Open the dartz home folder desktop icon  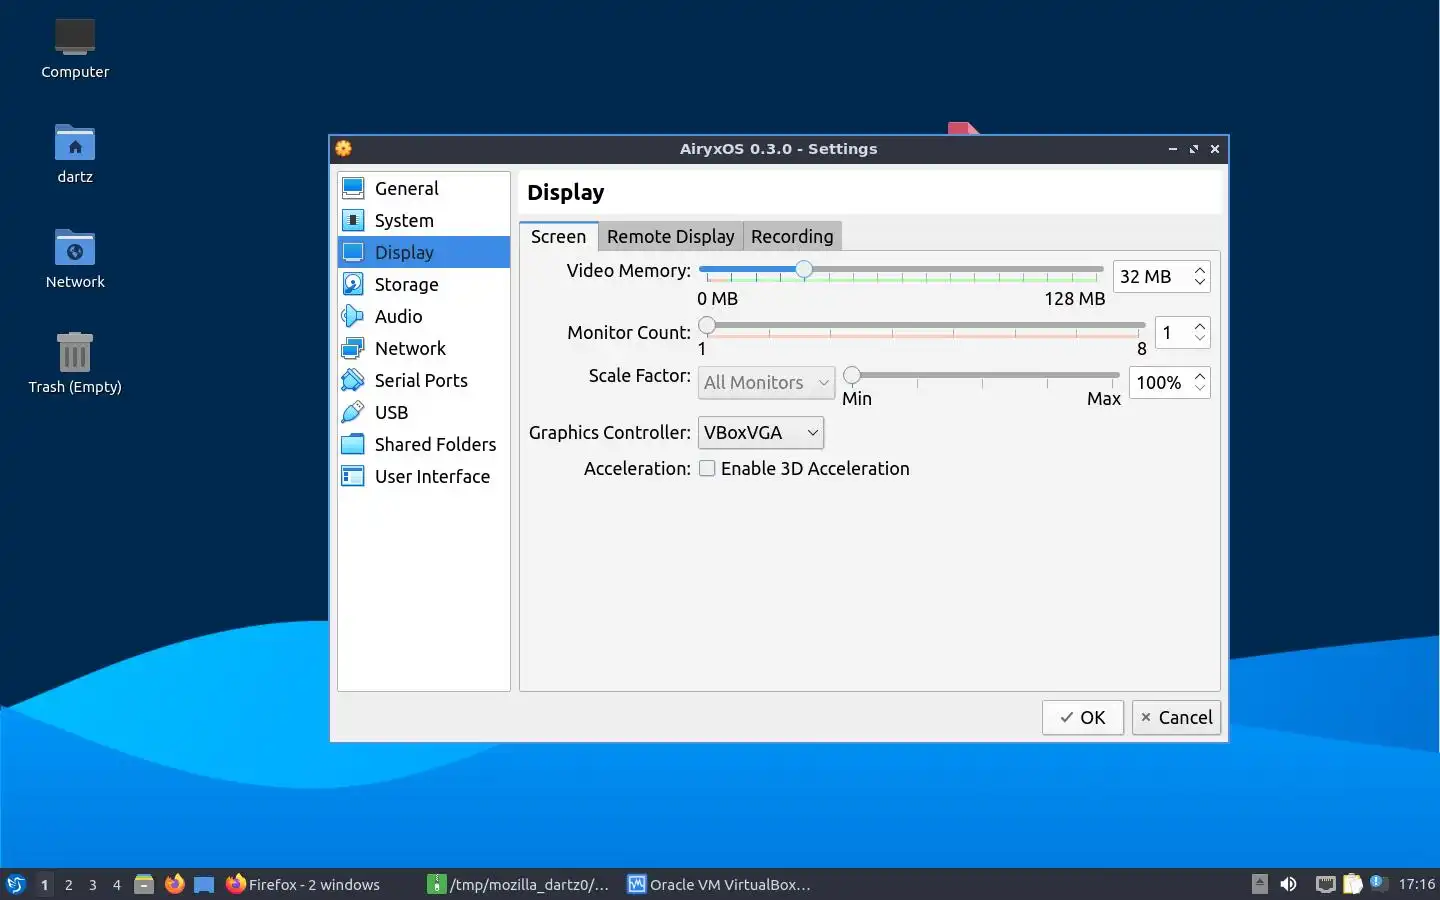coord(75,143)
